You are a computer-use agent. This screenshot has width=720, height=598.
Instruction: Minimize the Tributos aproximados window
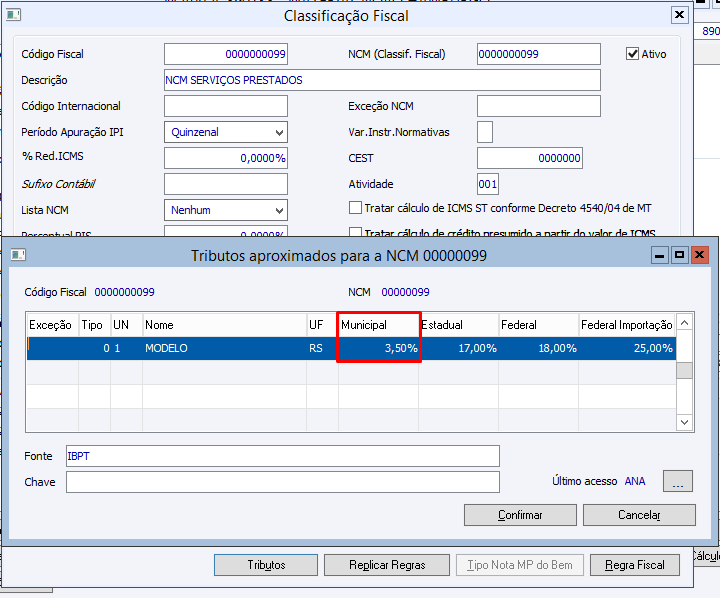point(659,255)
